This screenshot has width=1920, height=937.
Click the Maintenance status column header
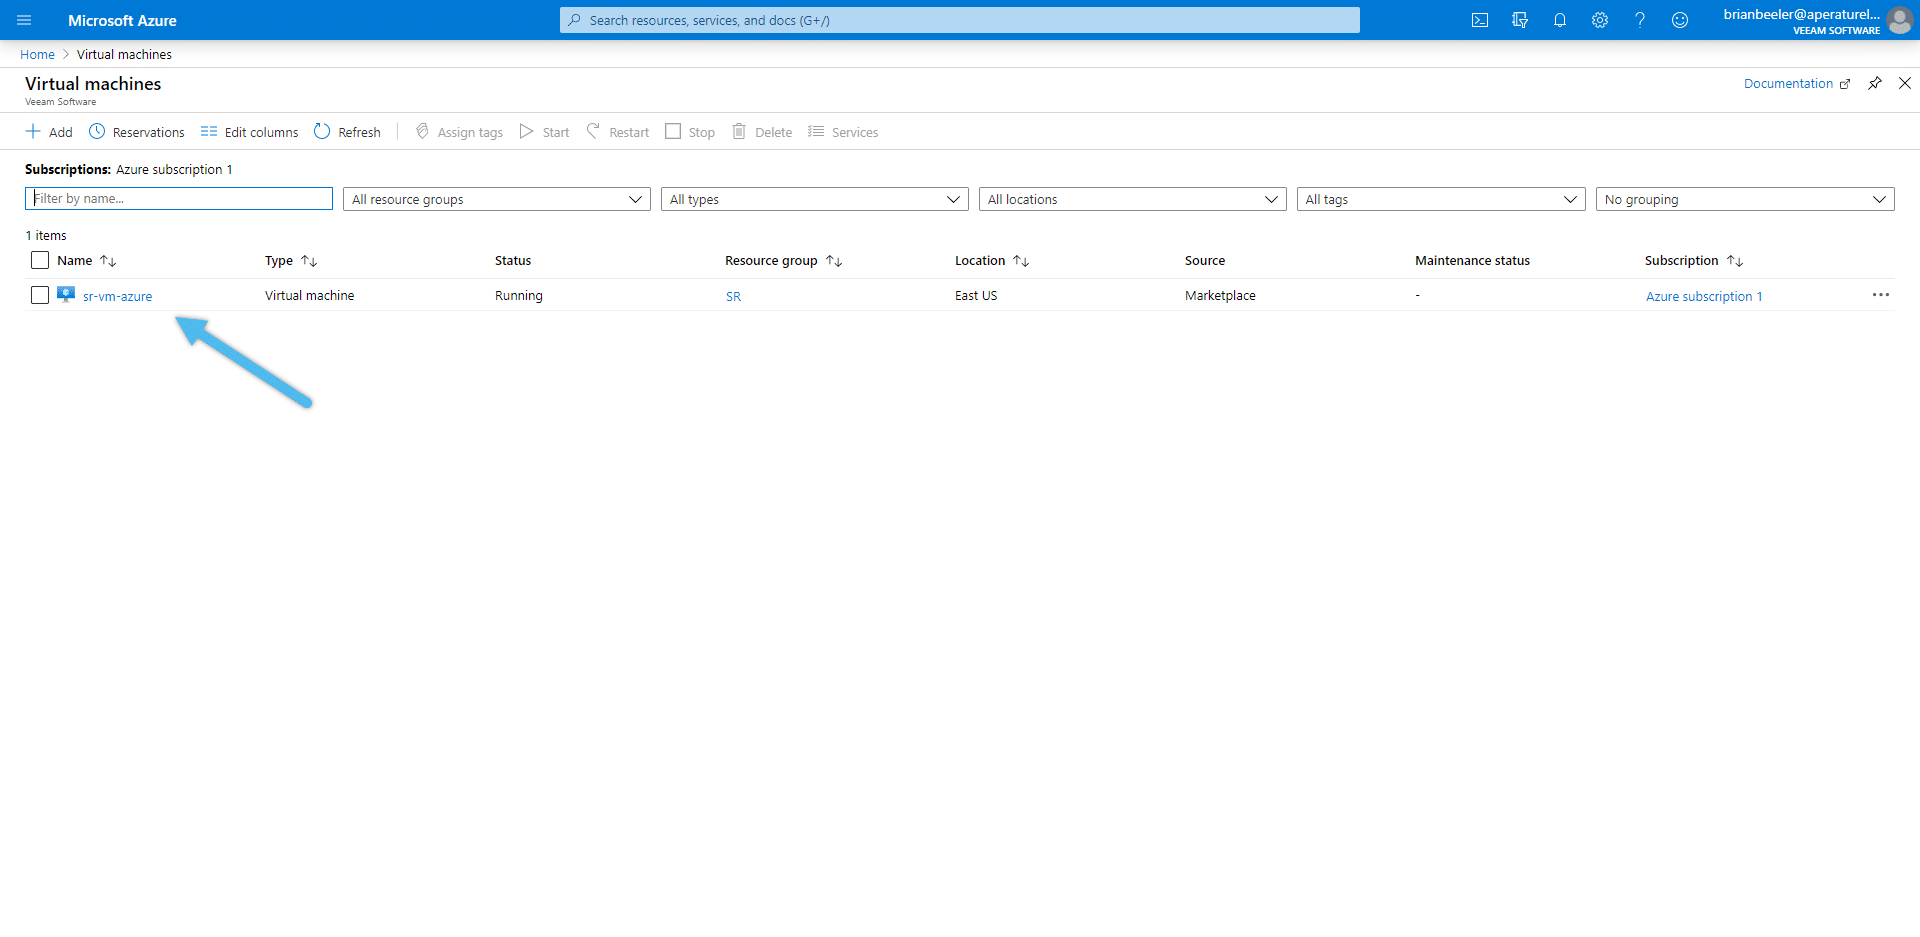pyautogui.click(x=1472, y=260)
